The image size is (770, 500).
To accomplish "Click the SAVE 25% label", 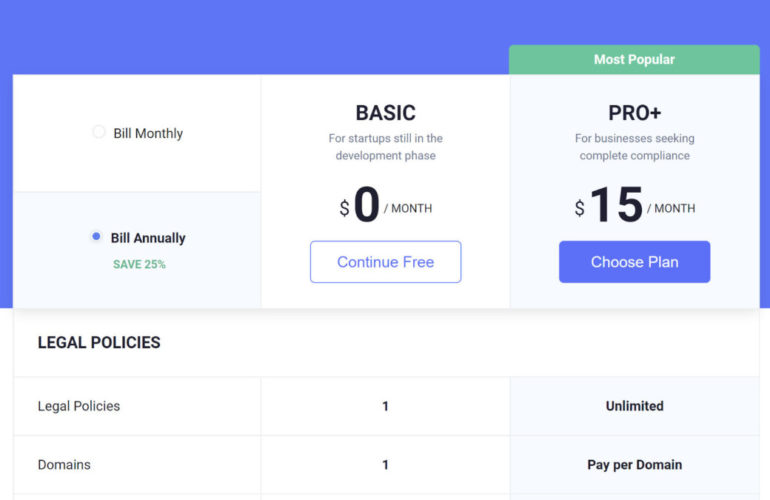I will point(139,265).
